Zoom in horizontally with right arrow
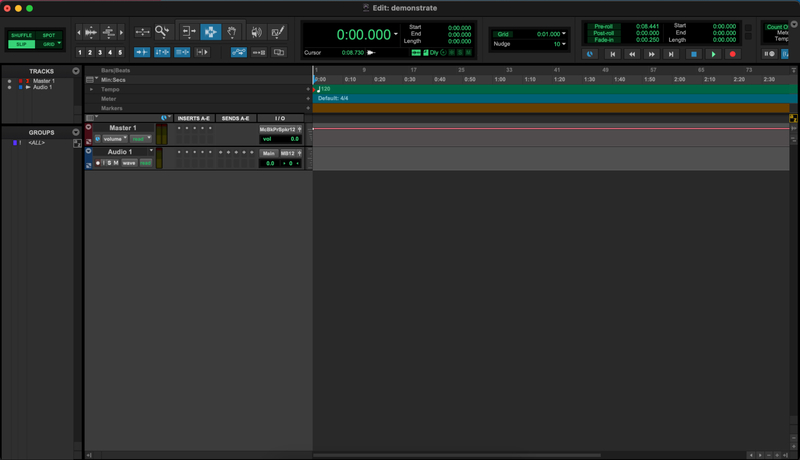This screenshot has height=460, width=800. coord(121,33)
